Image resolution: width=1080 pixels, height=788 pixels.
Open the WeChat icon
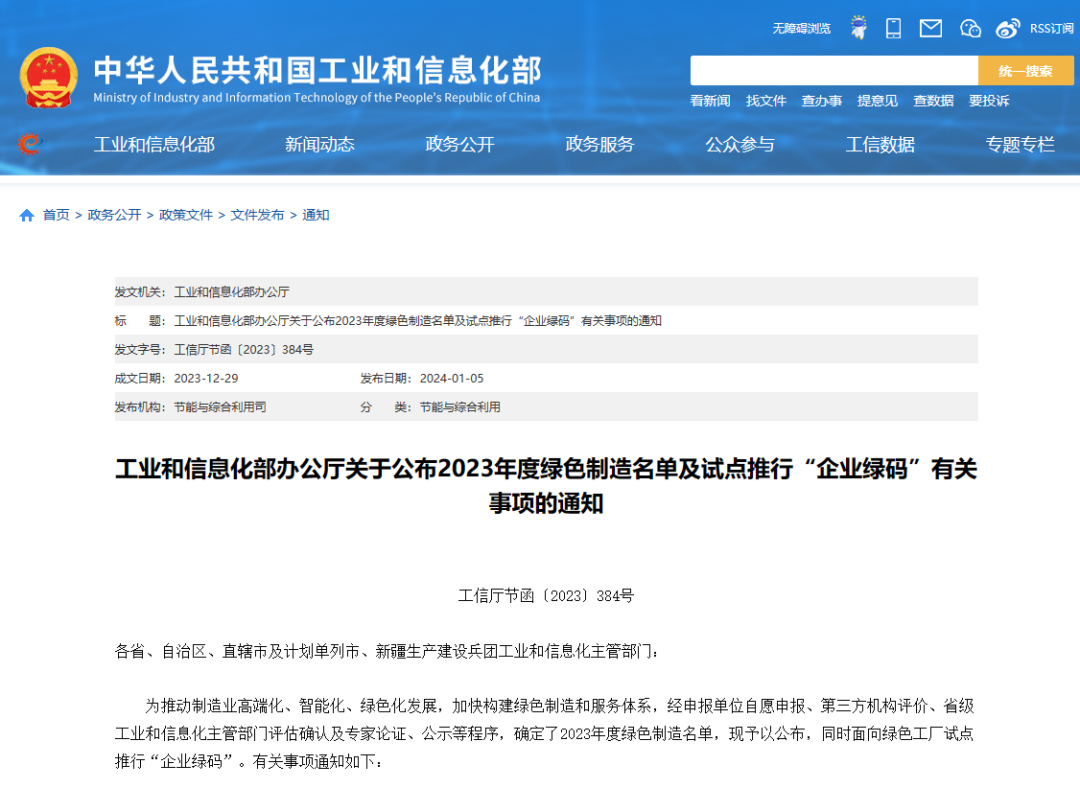pyautogui.click(x=970, y=28)
